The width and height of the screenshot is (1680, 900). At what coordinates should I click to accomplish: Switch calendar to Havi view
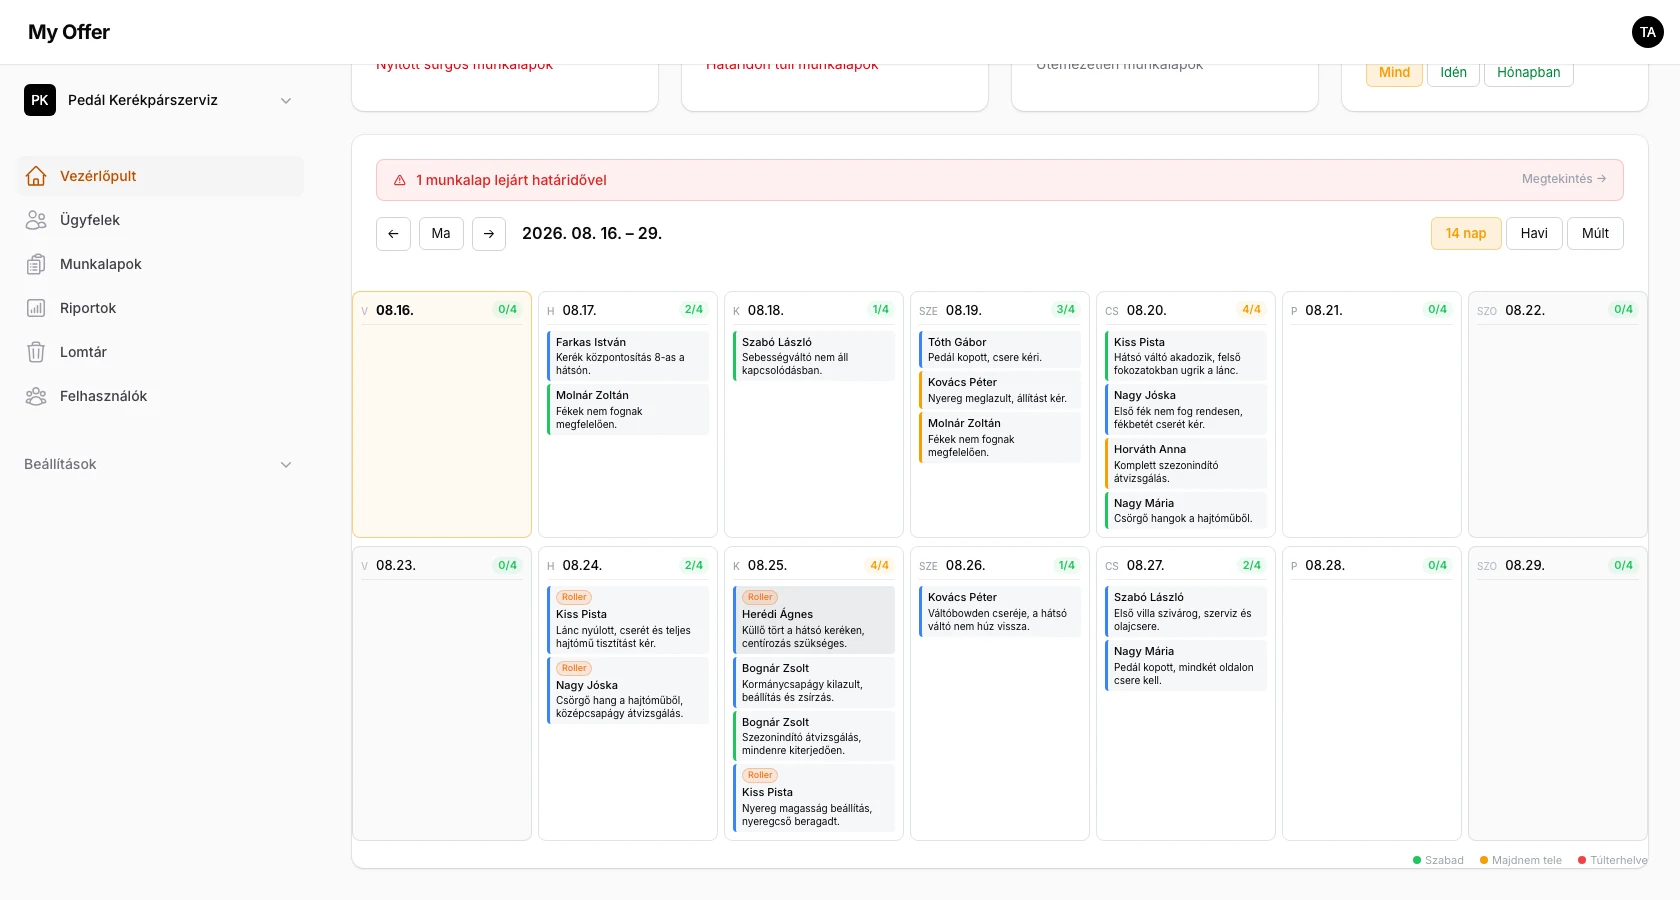[x=1534, y=233]
